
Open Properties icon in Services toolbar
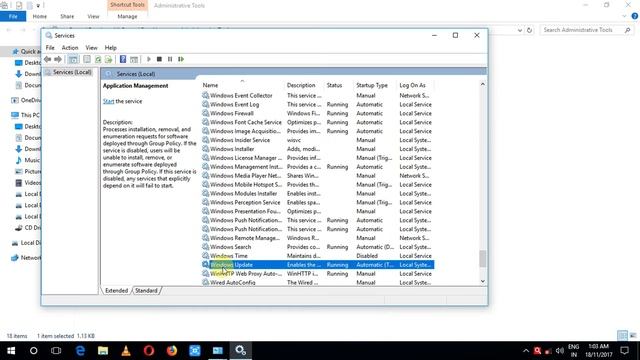87,59
